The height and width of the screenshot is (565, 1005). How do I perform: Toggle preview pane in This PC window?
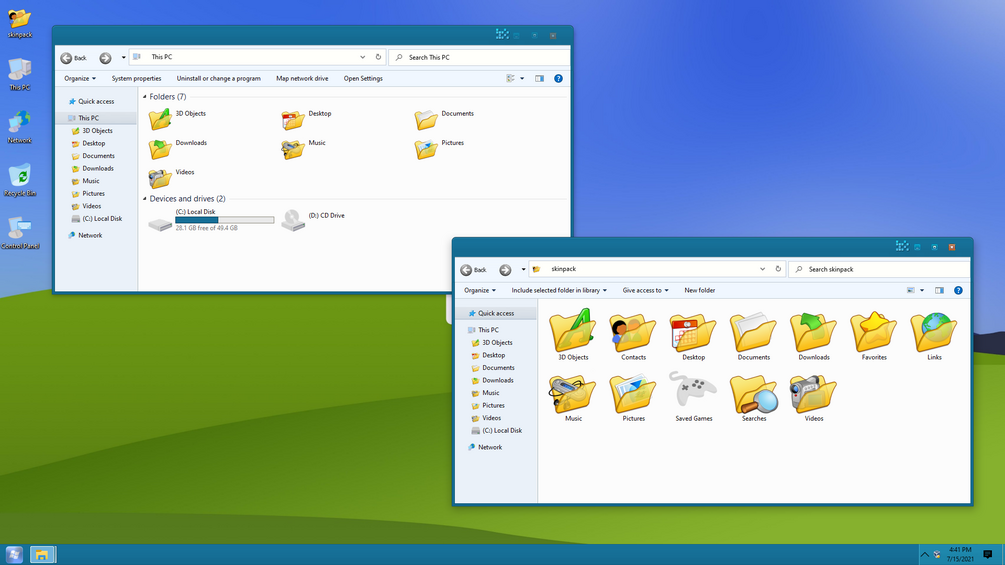pyautogui.click(x=540, y=78)
